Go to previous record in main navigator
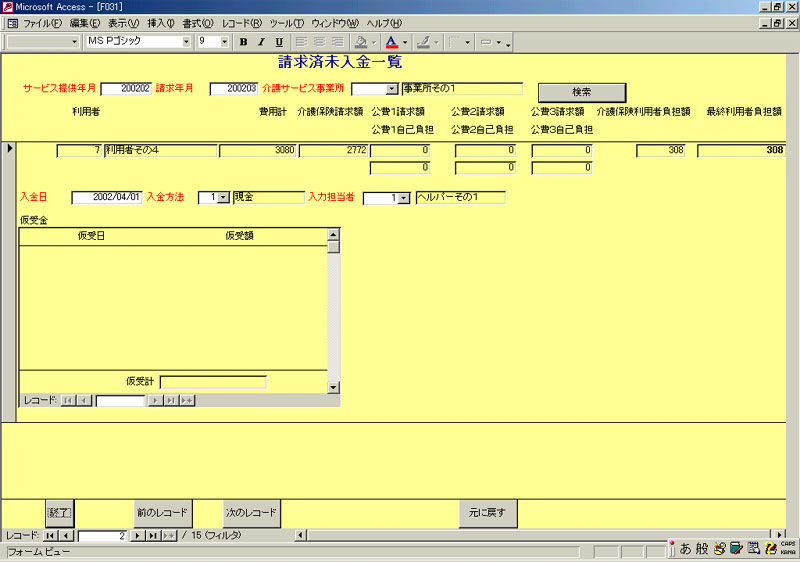Image resolution: width=800 pixels, height=562 pixels. [x=66, y=535]
